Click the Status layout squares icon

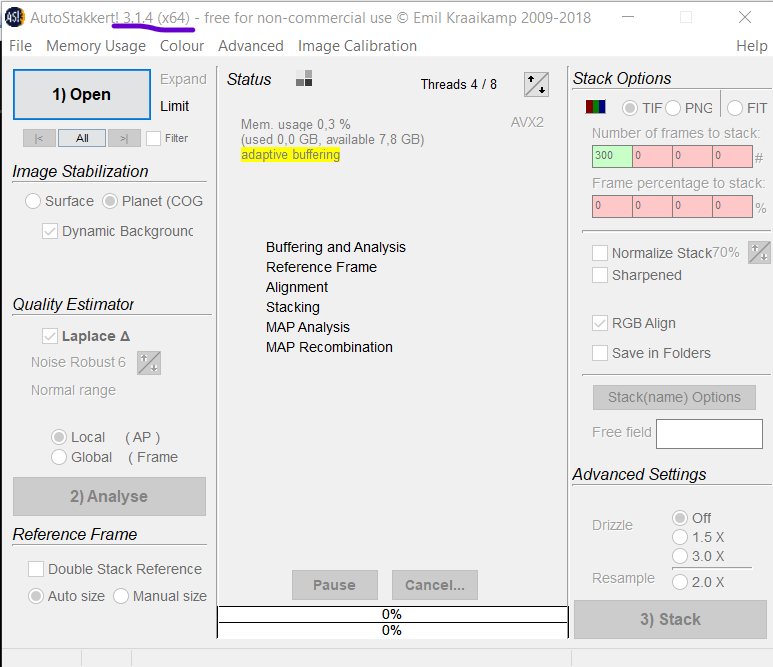304,78
